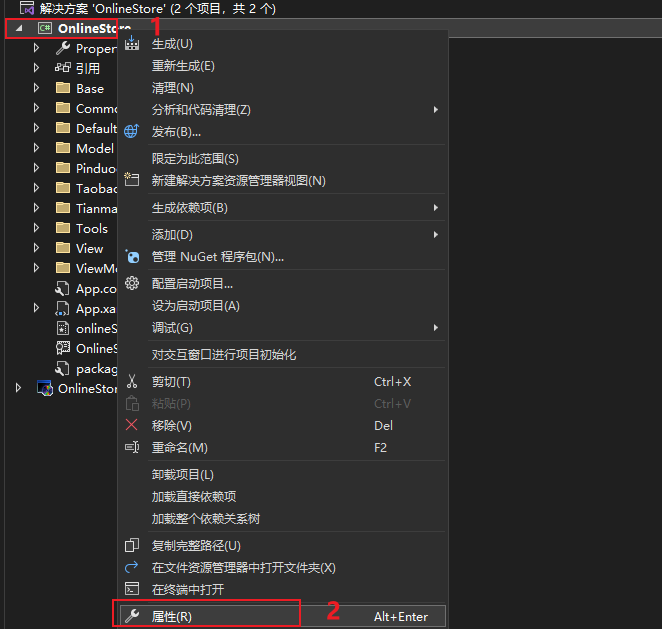Select 设为启动项目(A) from the menu

pyautogui.click(x=196, y=306)
